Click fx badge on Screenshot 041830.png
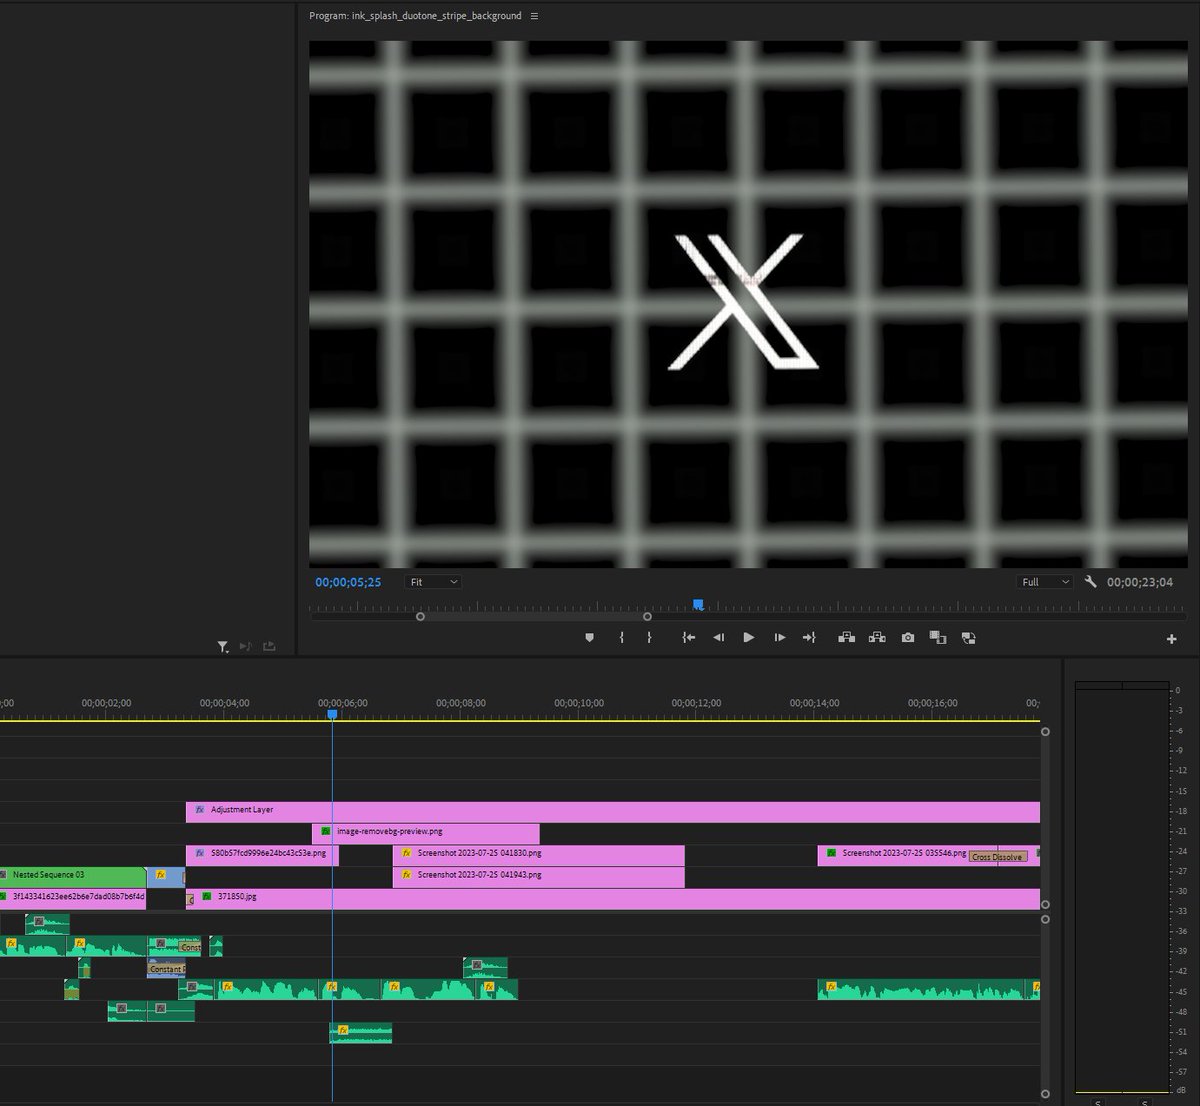1200x1106 pixels. (x=406, y=853)
